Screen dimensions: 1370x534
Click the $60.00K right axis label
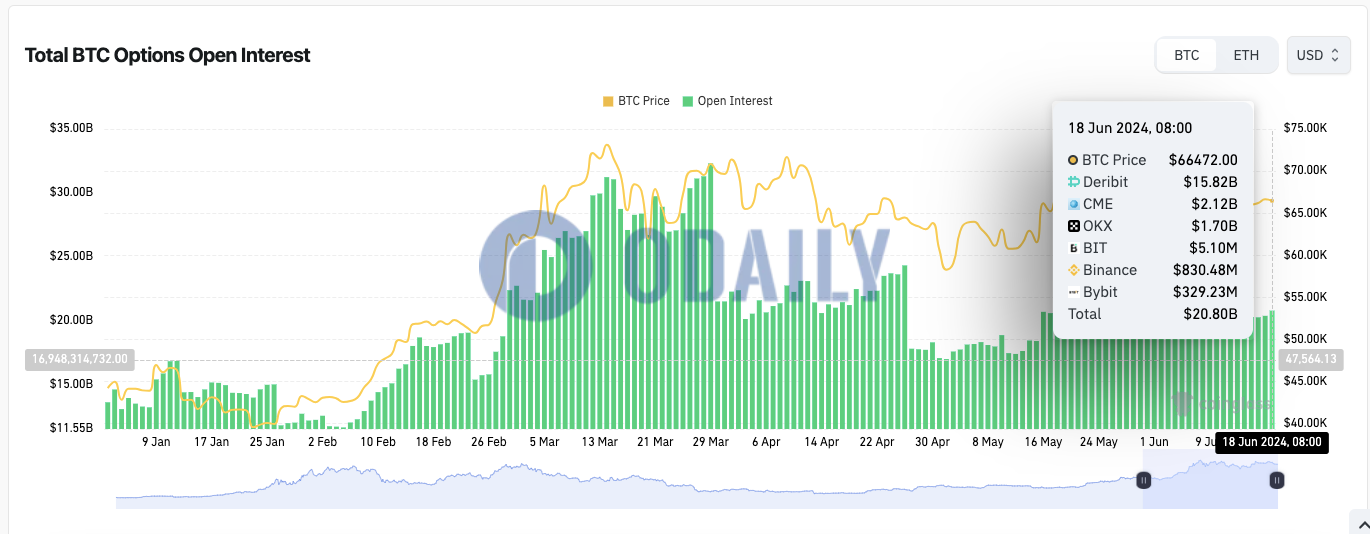(1305, 254)
